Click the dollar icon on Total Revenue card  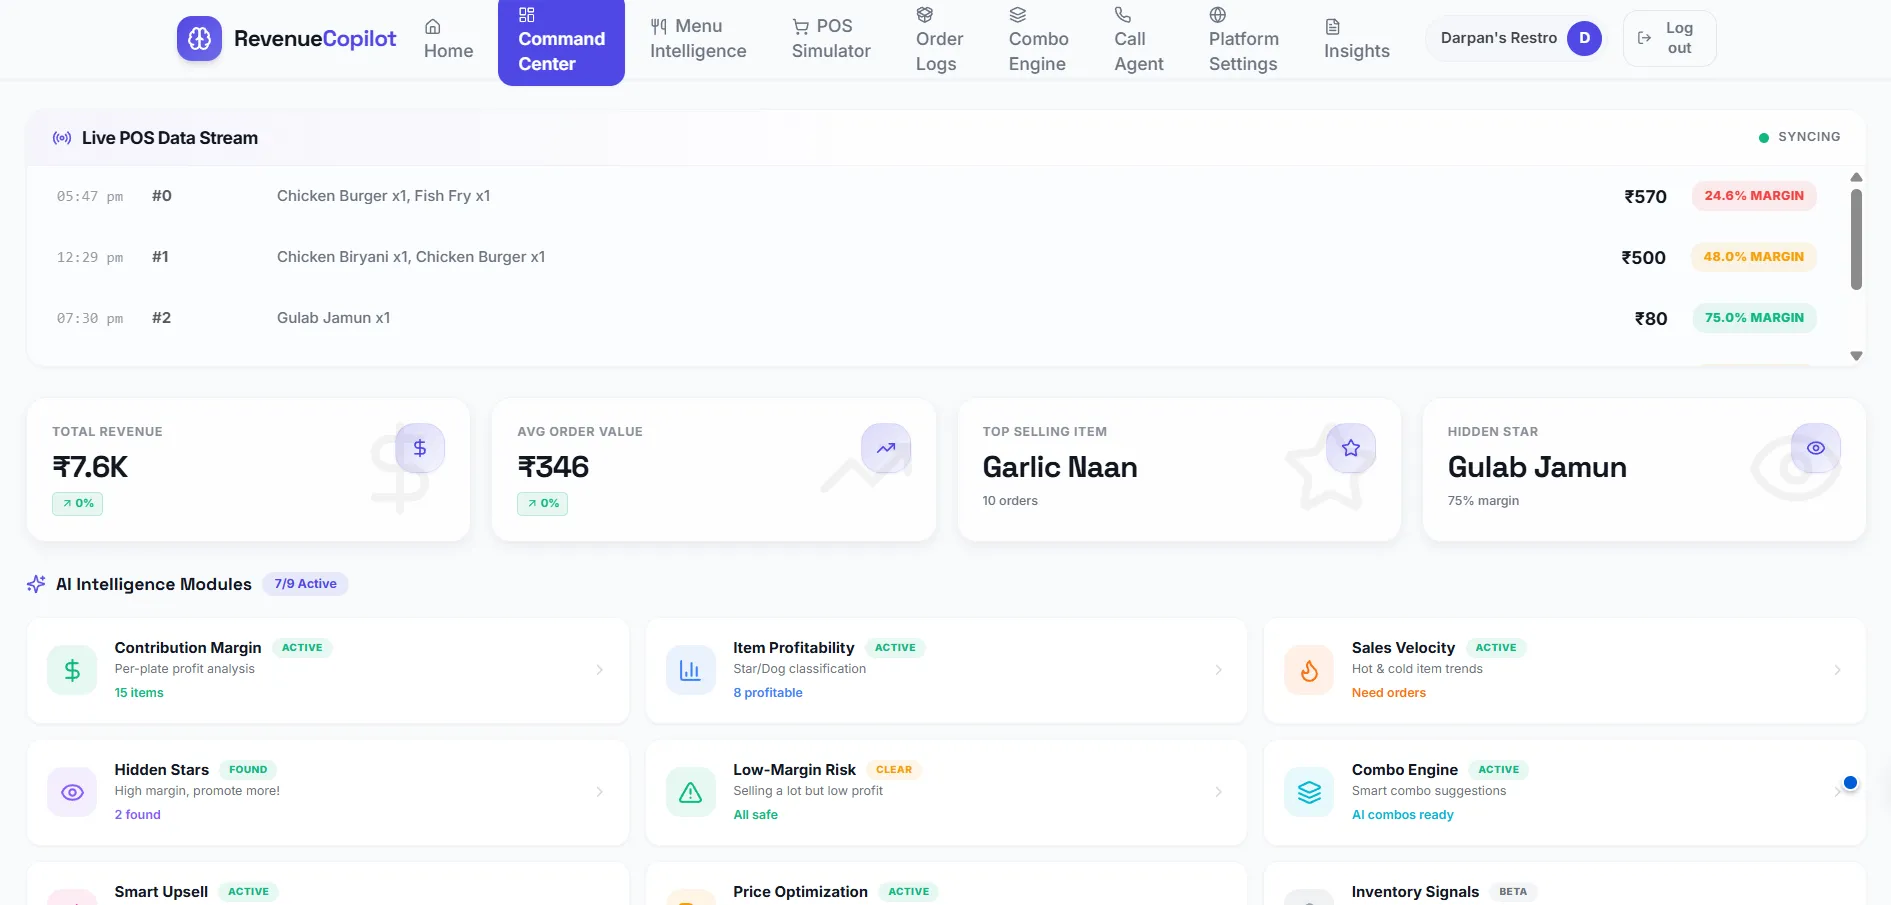coord(420,448)
